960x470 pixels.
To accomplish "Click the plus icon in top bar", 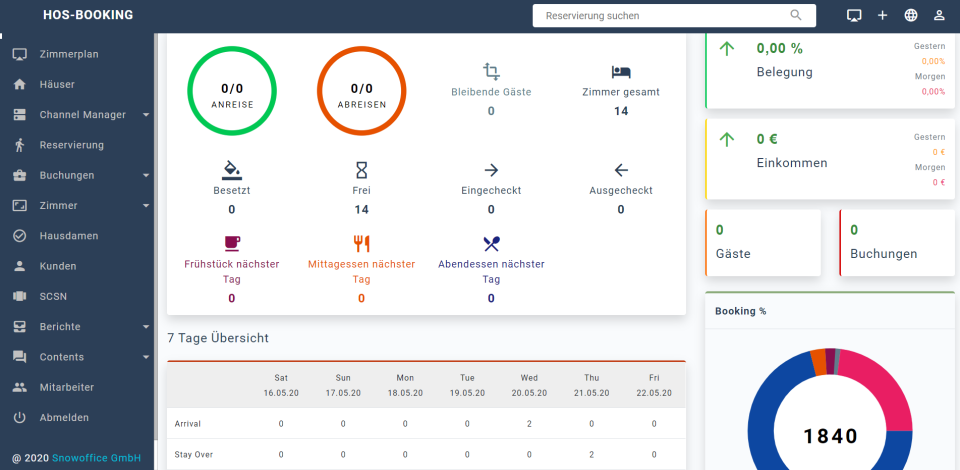I will coord(882,15).
